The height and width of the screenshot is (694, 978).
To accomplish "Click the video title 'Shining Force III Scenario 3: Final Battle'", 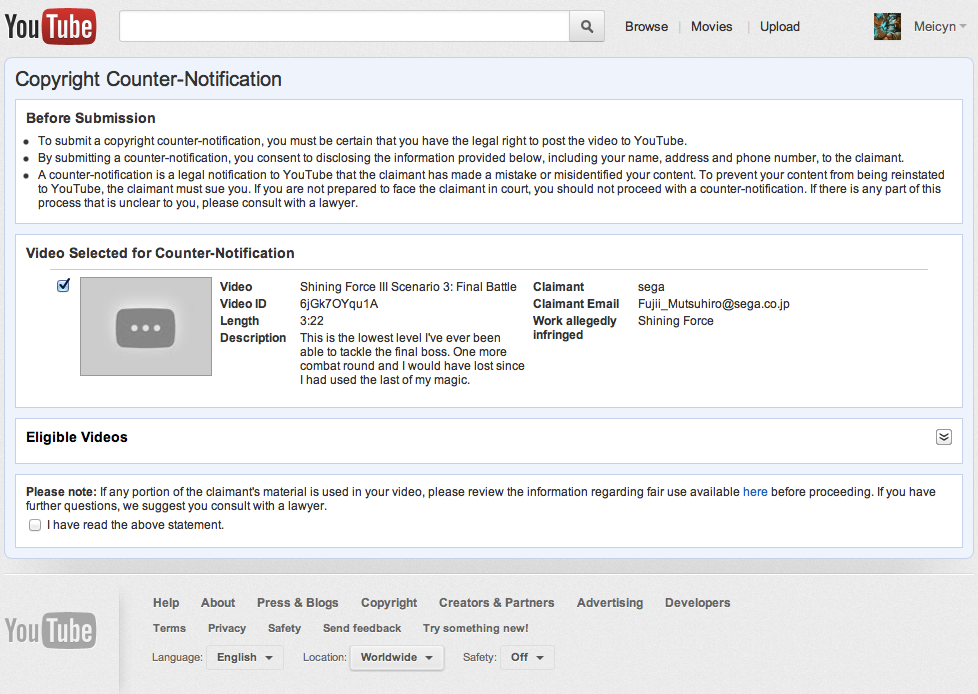I will 408,286.
